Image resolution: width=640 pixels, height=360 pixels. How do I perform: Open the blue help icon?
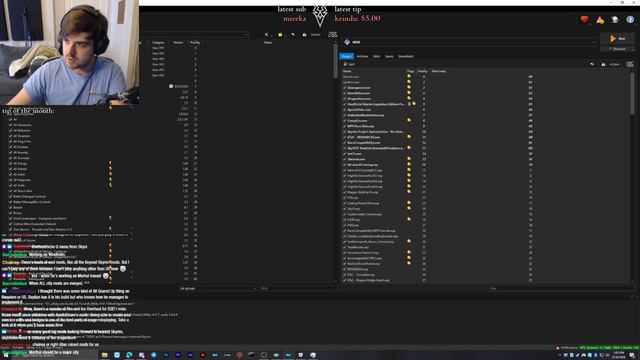(630, 20)
